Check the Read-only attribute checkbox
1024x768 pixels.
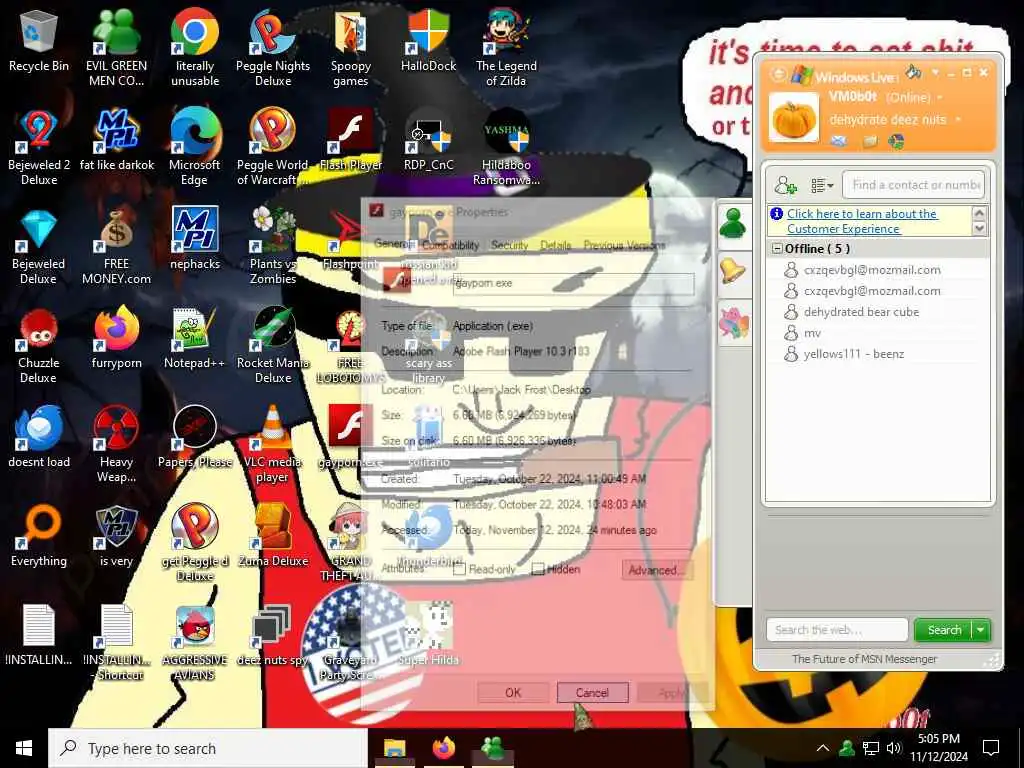[459, 569]
